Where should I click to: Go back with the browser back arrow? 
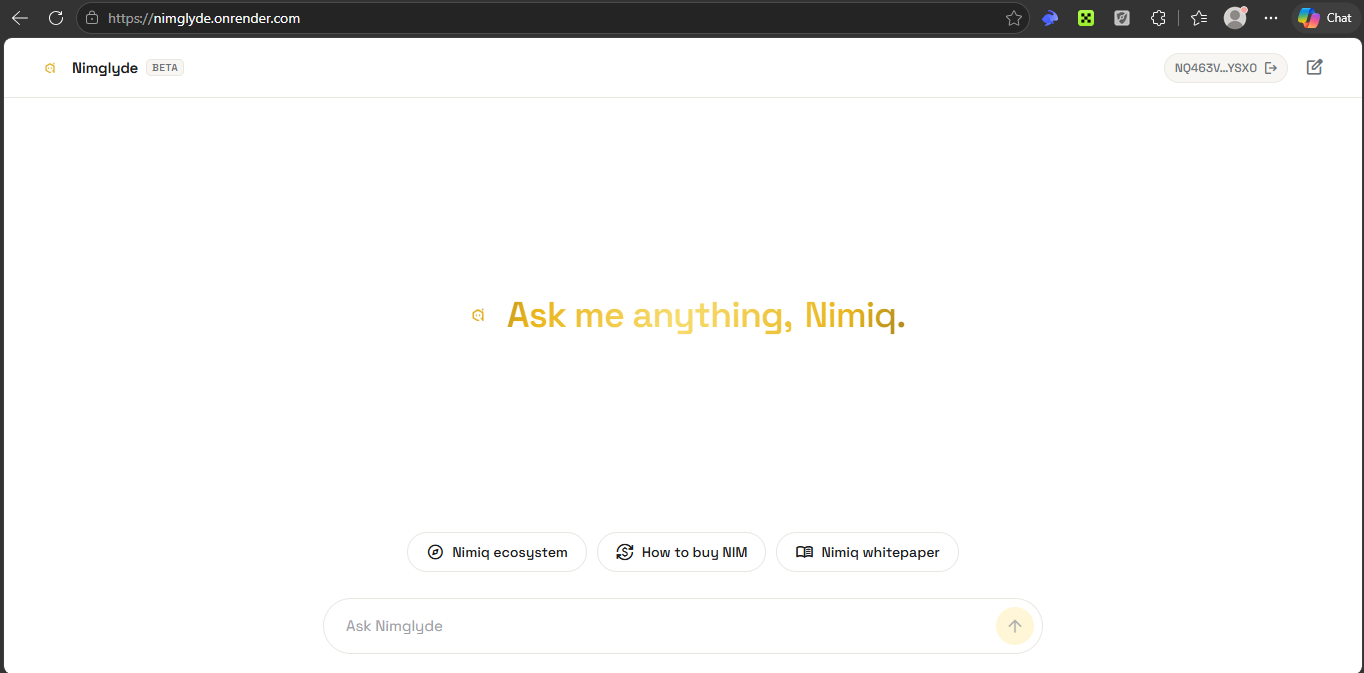tap(20, 18)
